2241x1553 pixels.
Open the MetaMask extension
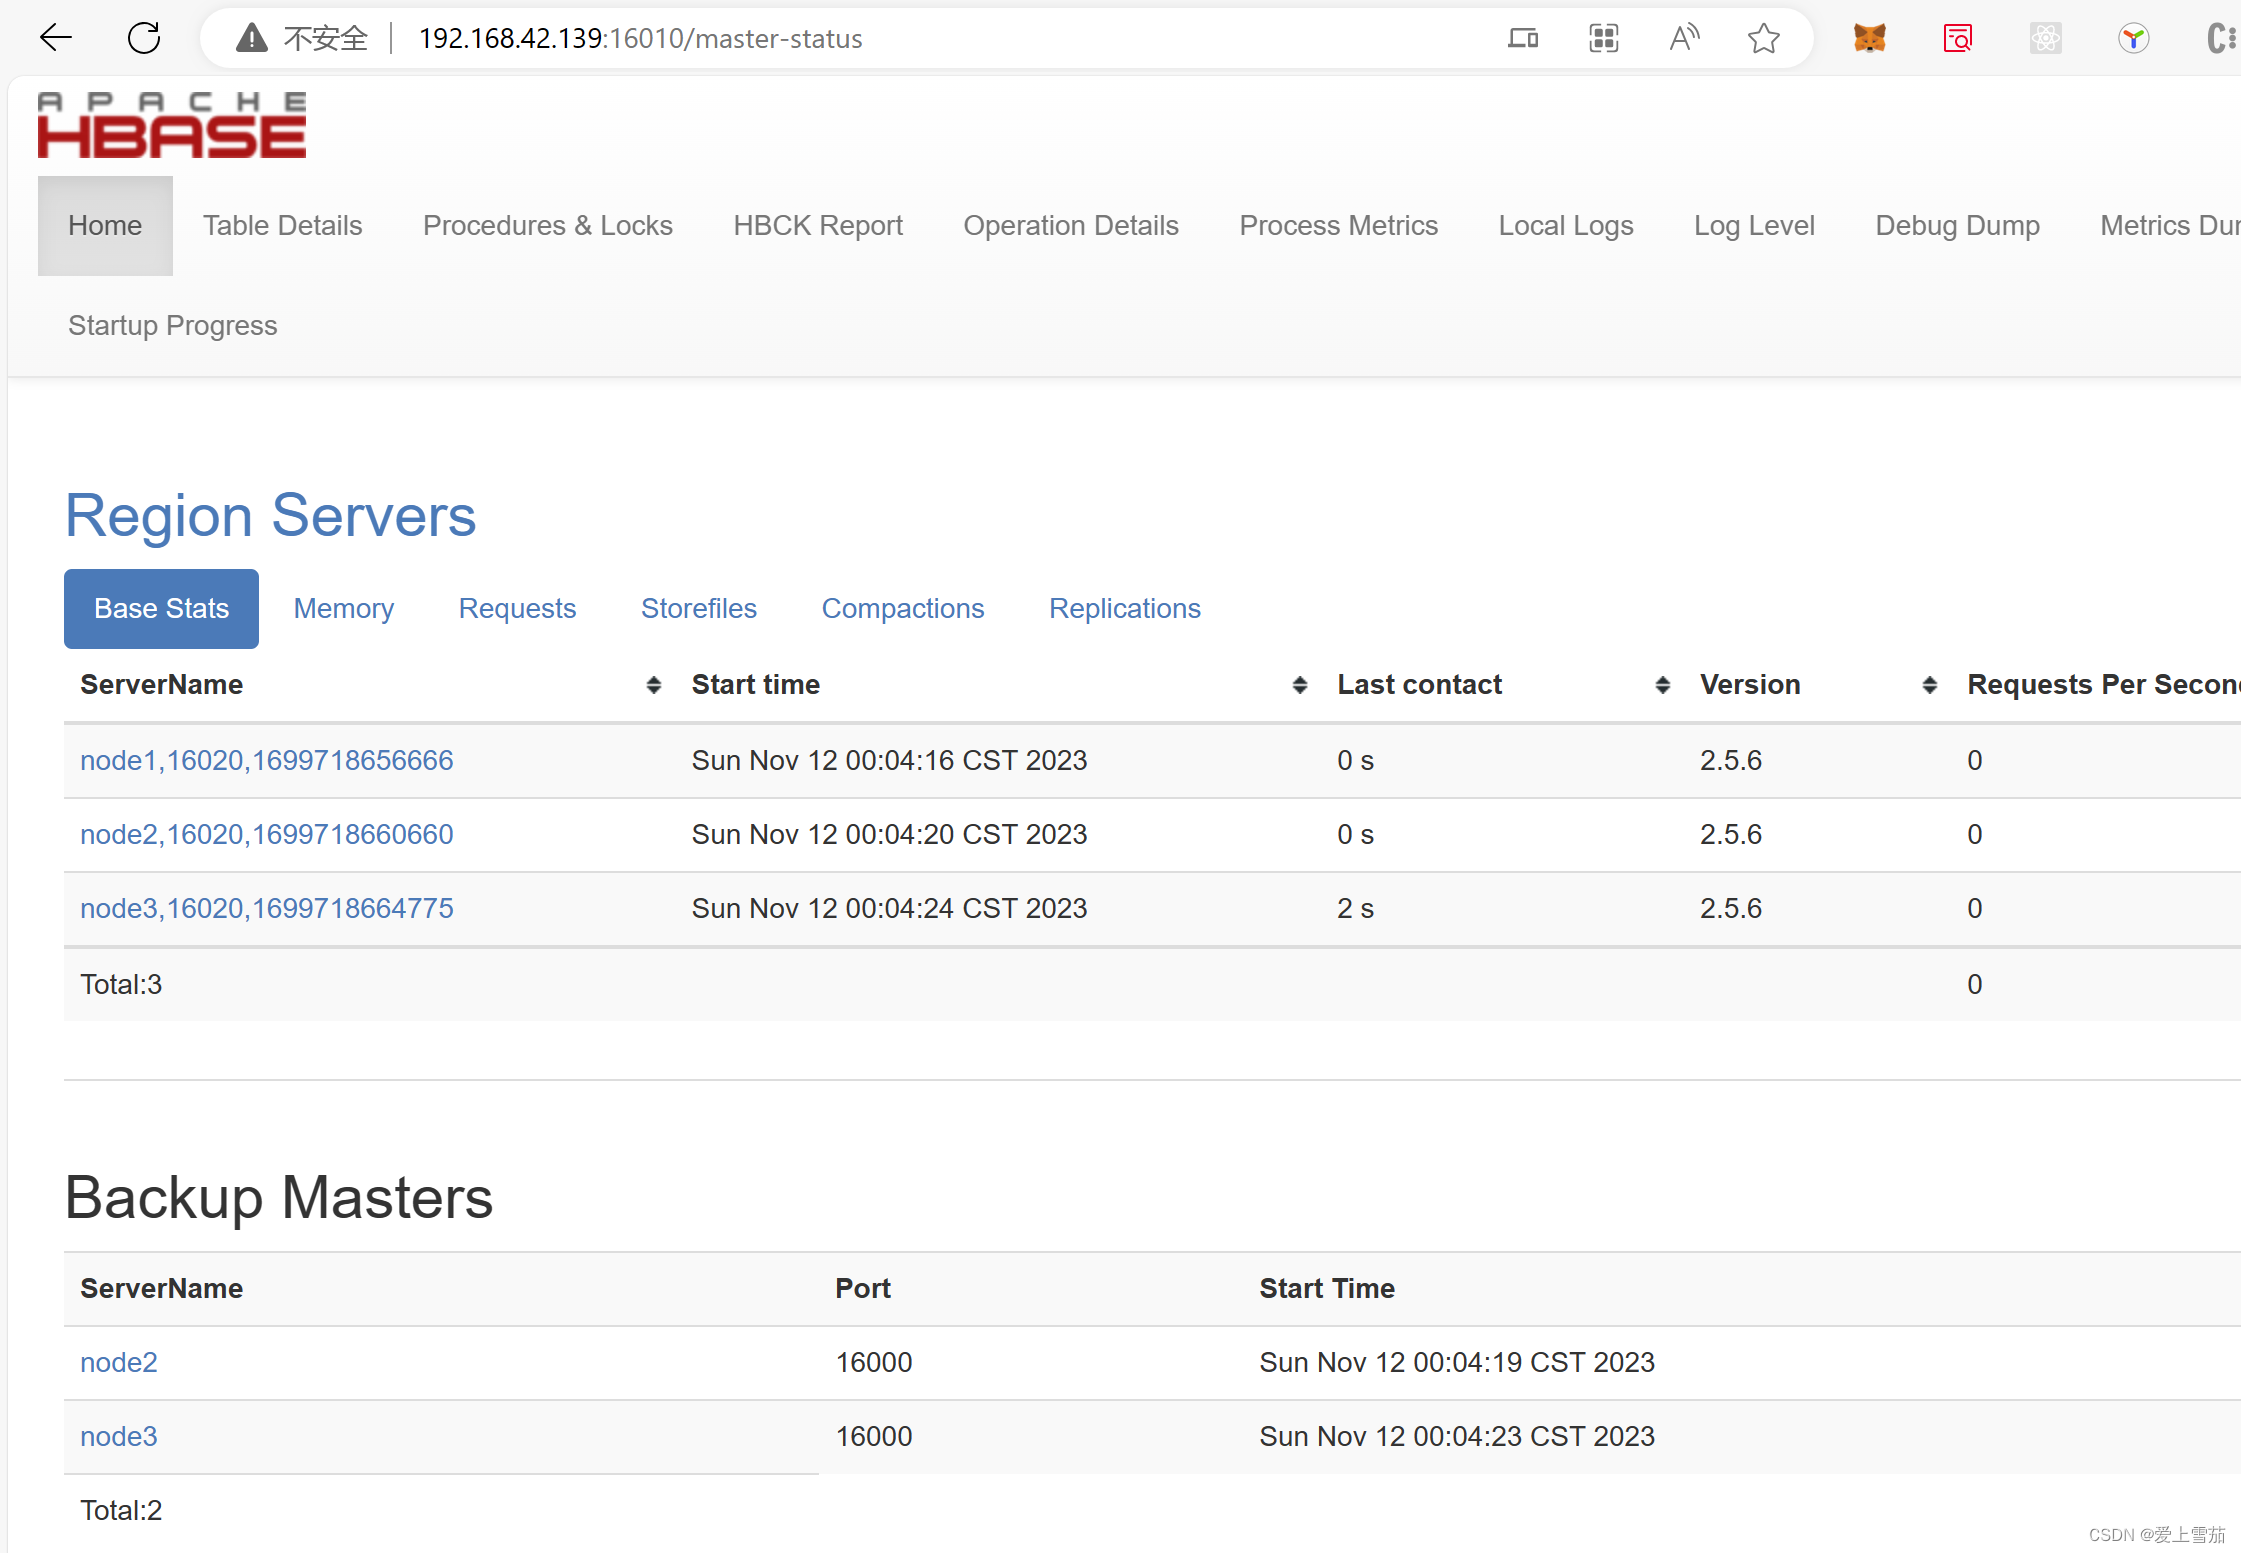(1869, 37)
